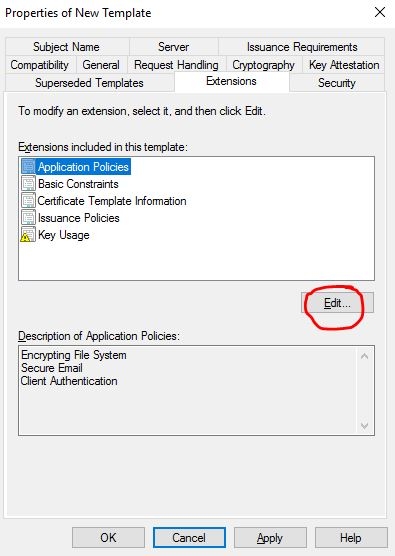Click the Basic Constraints extension icon
This screenshot has width=395, height=556.
coord(28,184)
